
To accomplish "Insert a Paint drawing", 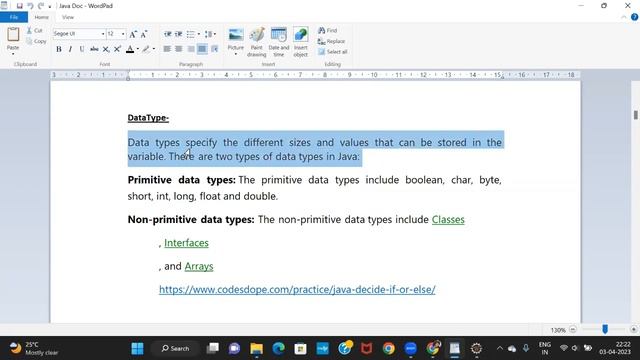I will click(x=257, y=42).
